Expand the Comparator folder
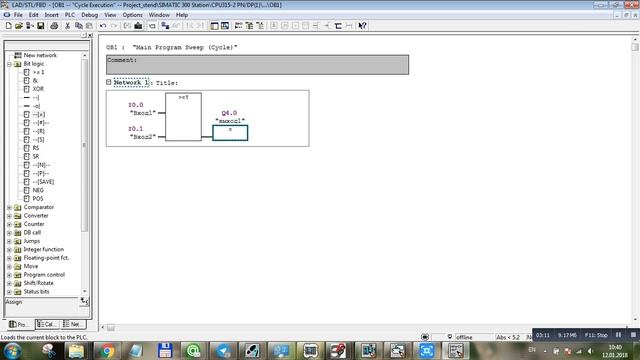 pos(9,207)
